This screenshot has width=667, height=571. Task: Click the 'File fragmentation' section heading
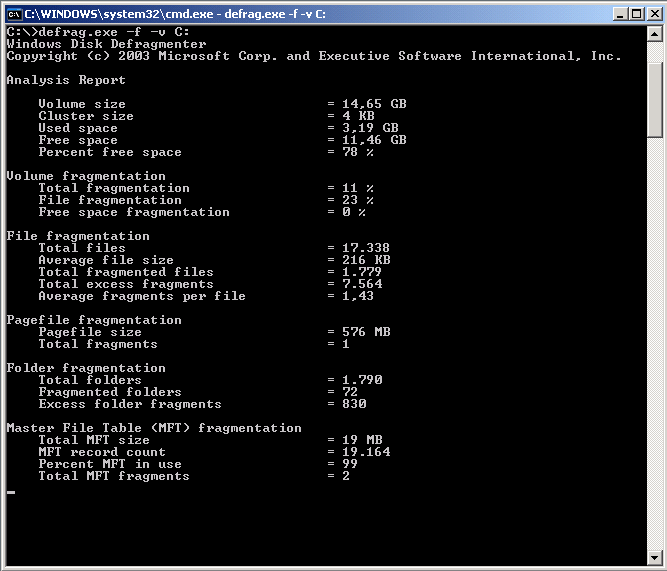click(78, 236)
